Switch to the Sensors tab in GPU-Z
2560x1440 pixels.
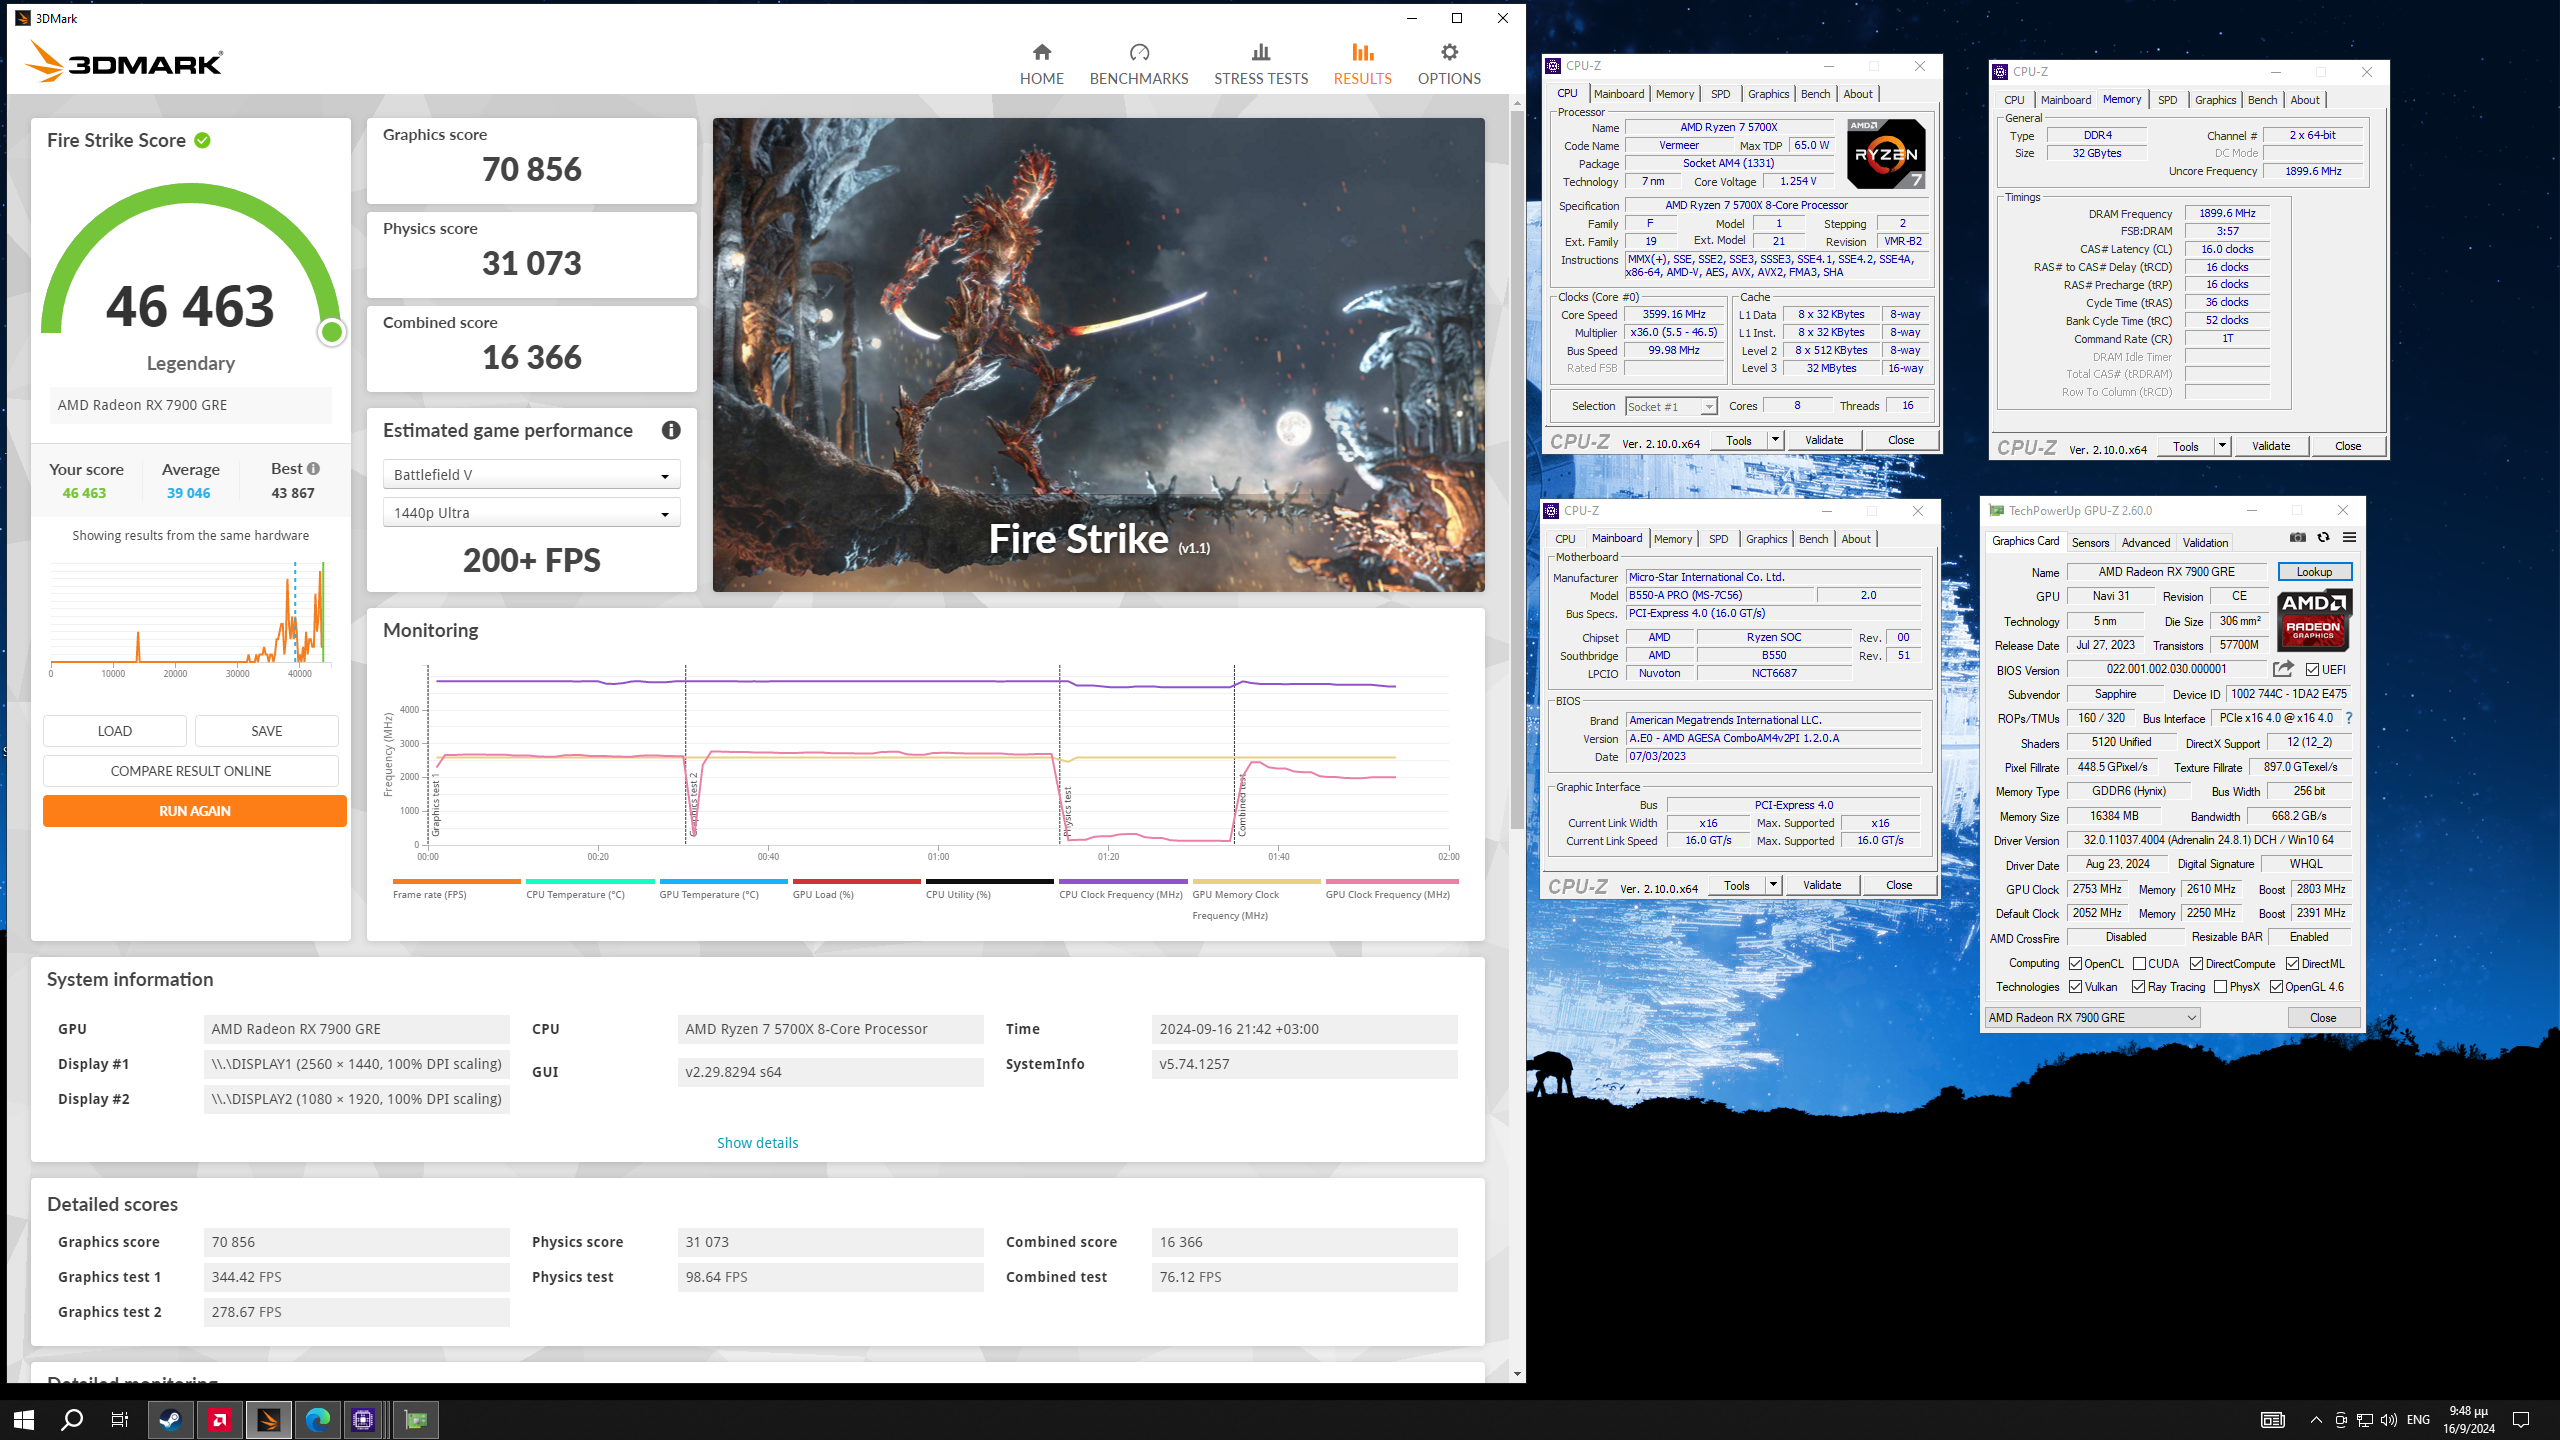pyautogui.click(x=2090, y=542)
